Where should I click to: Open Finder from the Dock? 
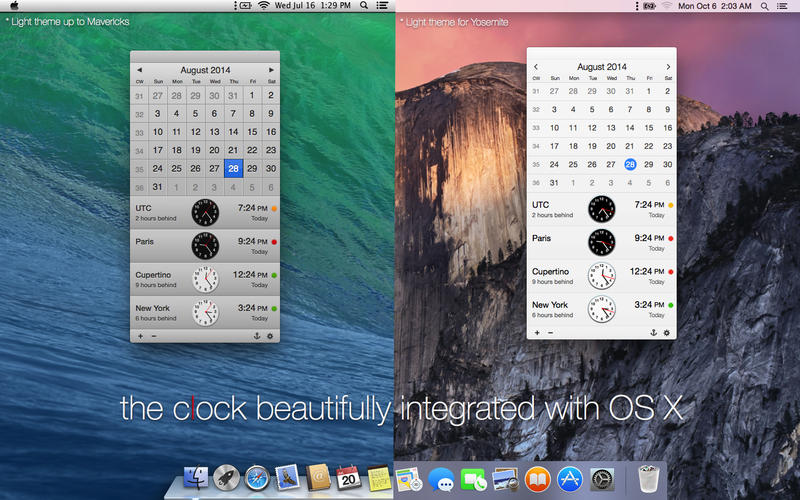click(x=196, y=478)
